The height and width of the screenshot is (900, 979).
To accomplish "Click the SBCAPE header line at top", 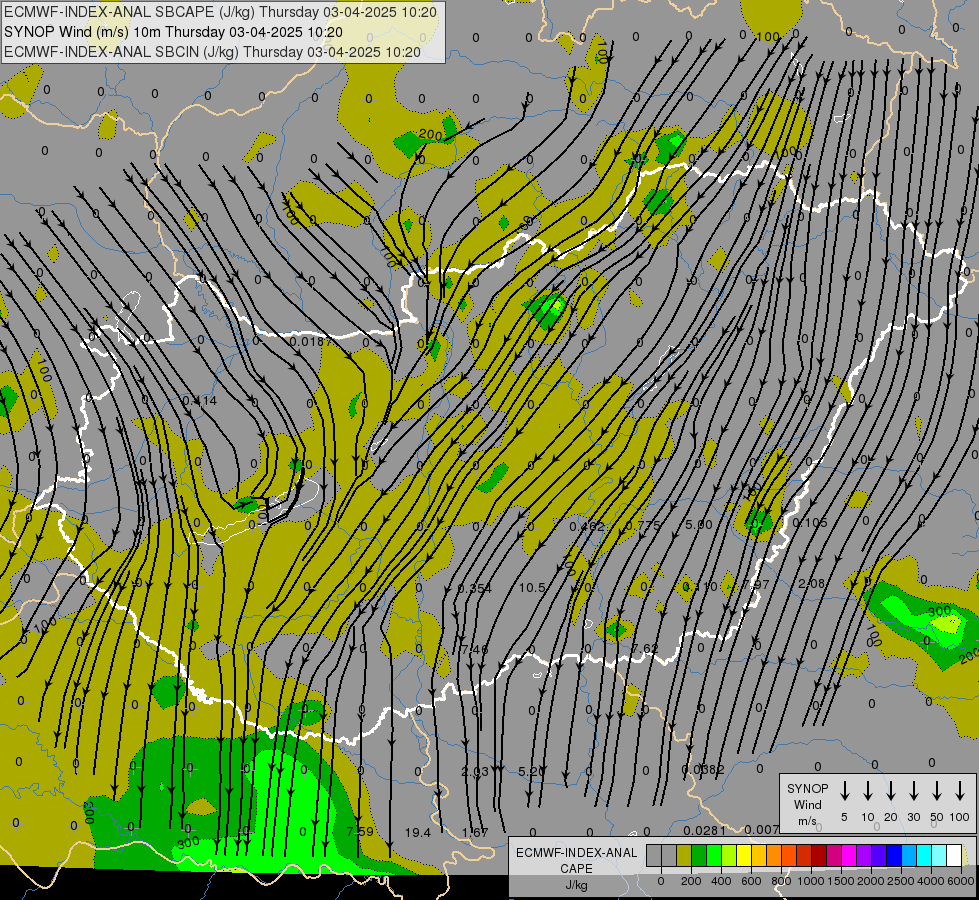I will click(220, 12).
